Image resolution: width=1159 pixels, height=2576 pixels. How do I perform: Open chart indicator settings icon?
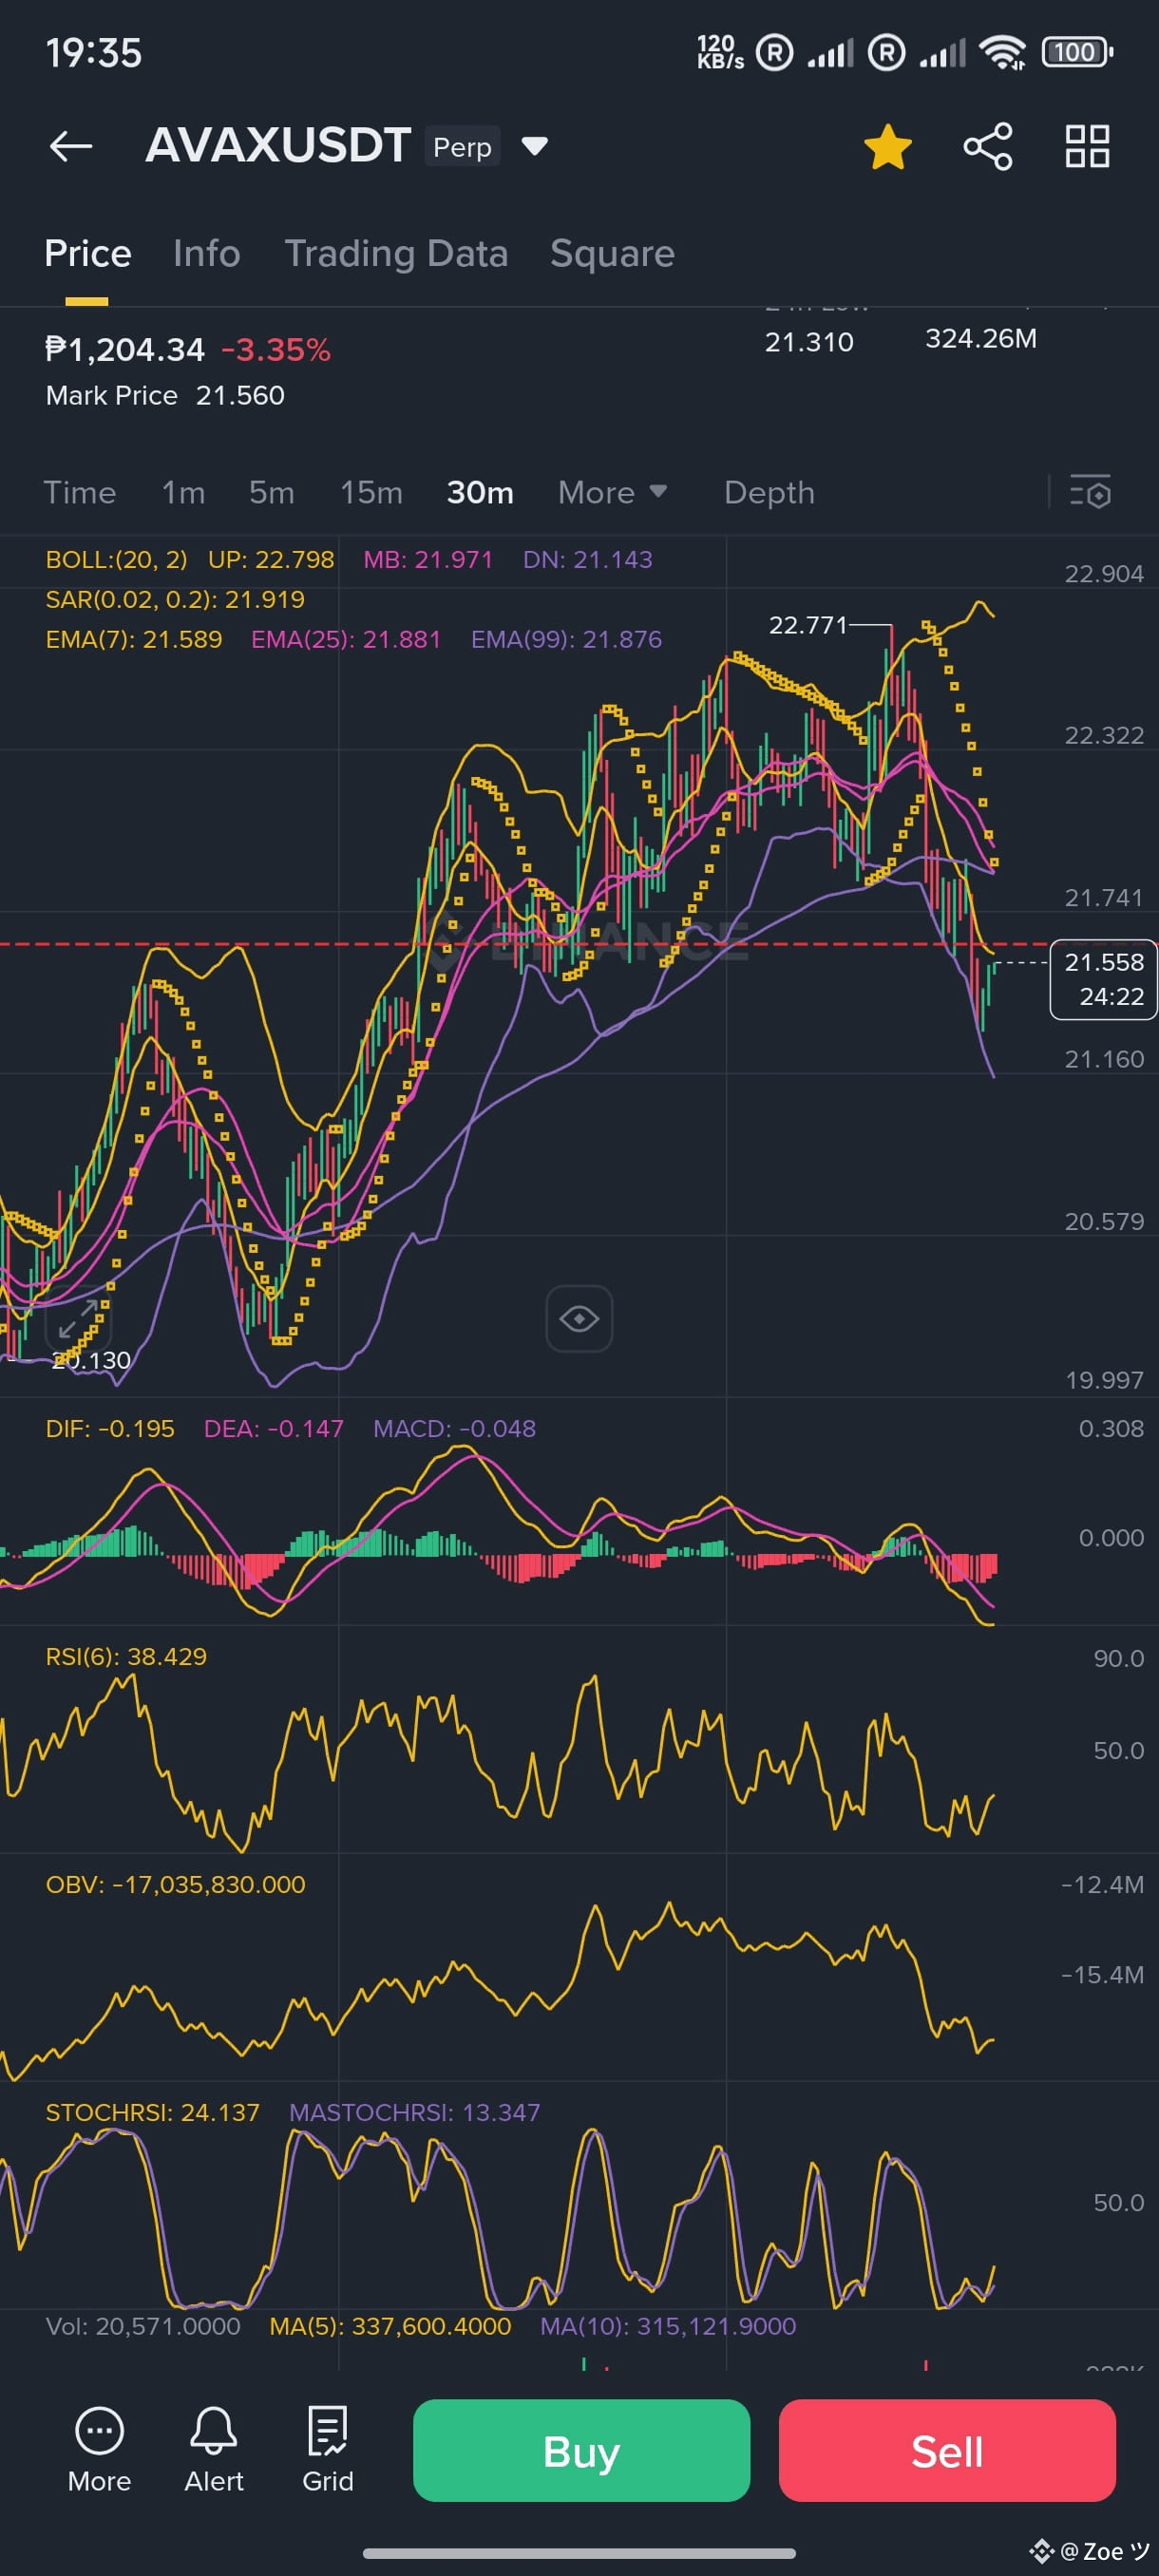[1090, 492]
